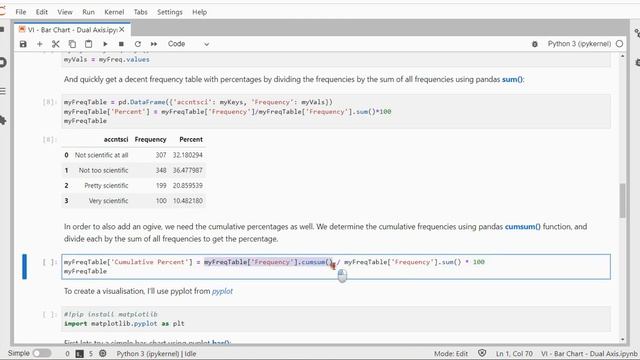
Task: Open the file browser sidebar icon
Action: (2, 29)
